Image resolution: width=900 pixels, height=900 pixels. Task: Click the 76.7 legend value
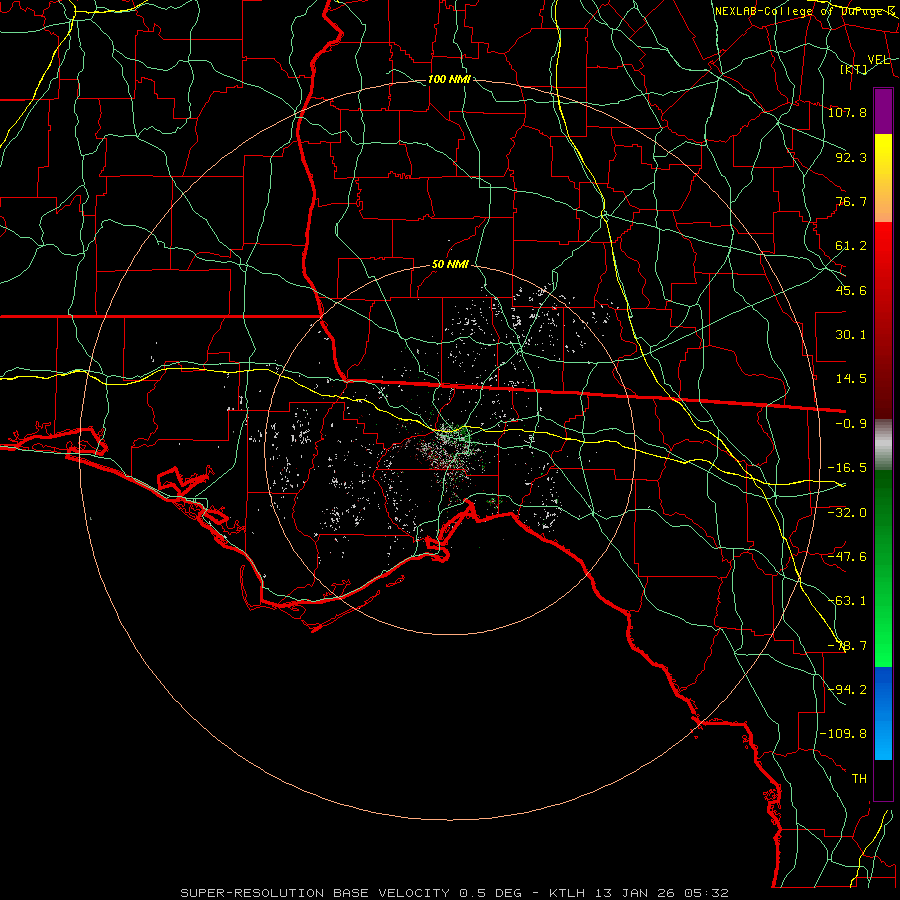pos(851,201)
